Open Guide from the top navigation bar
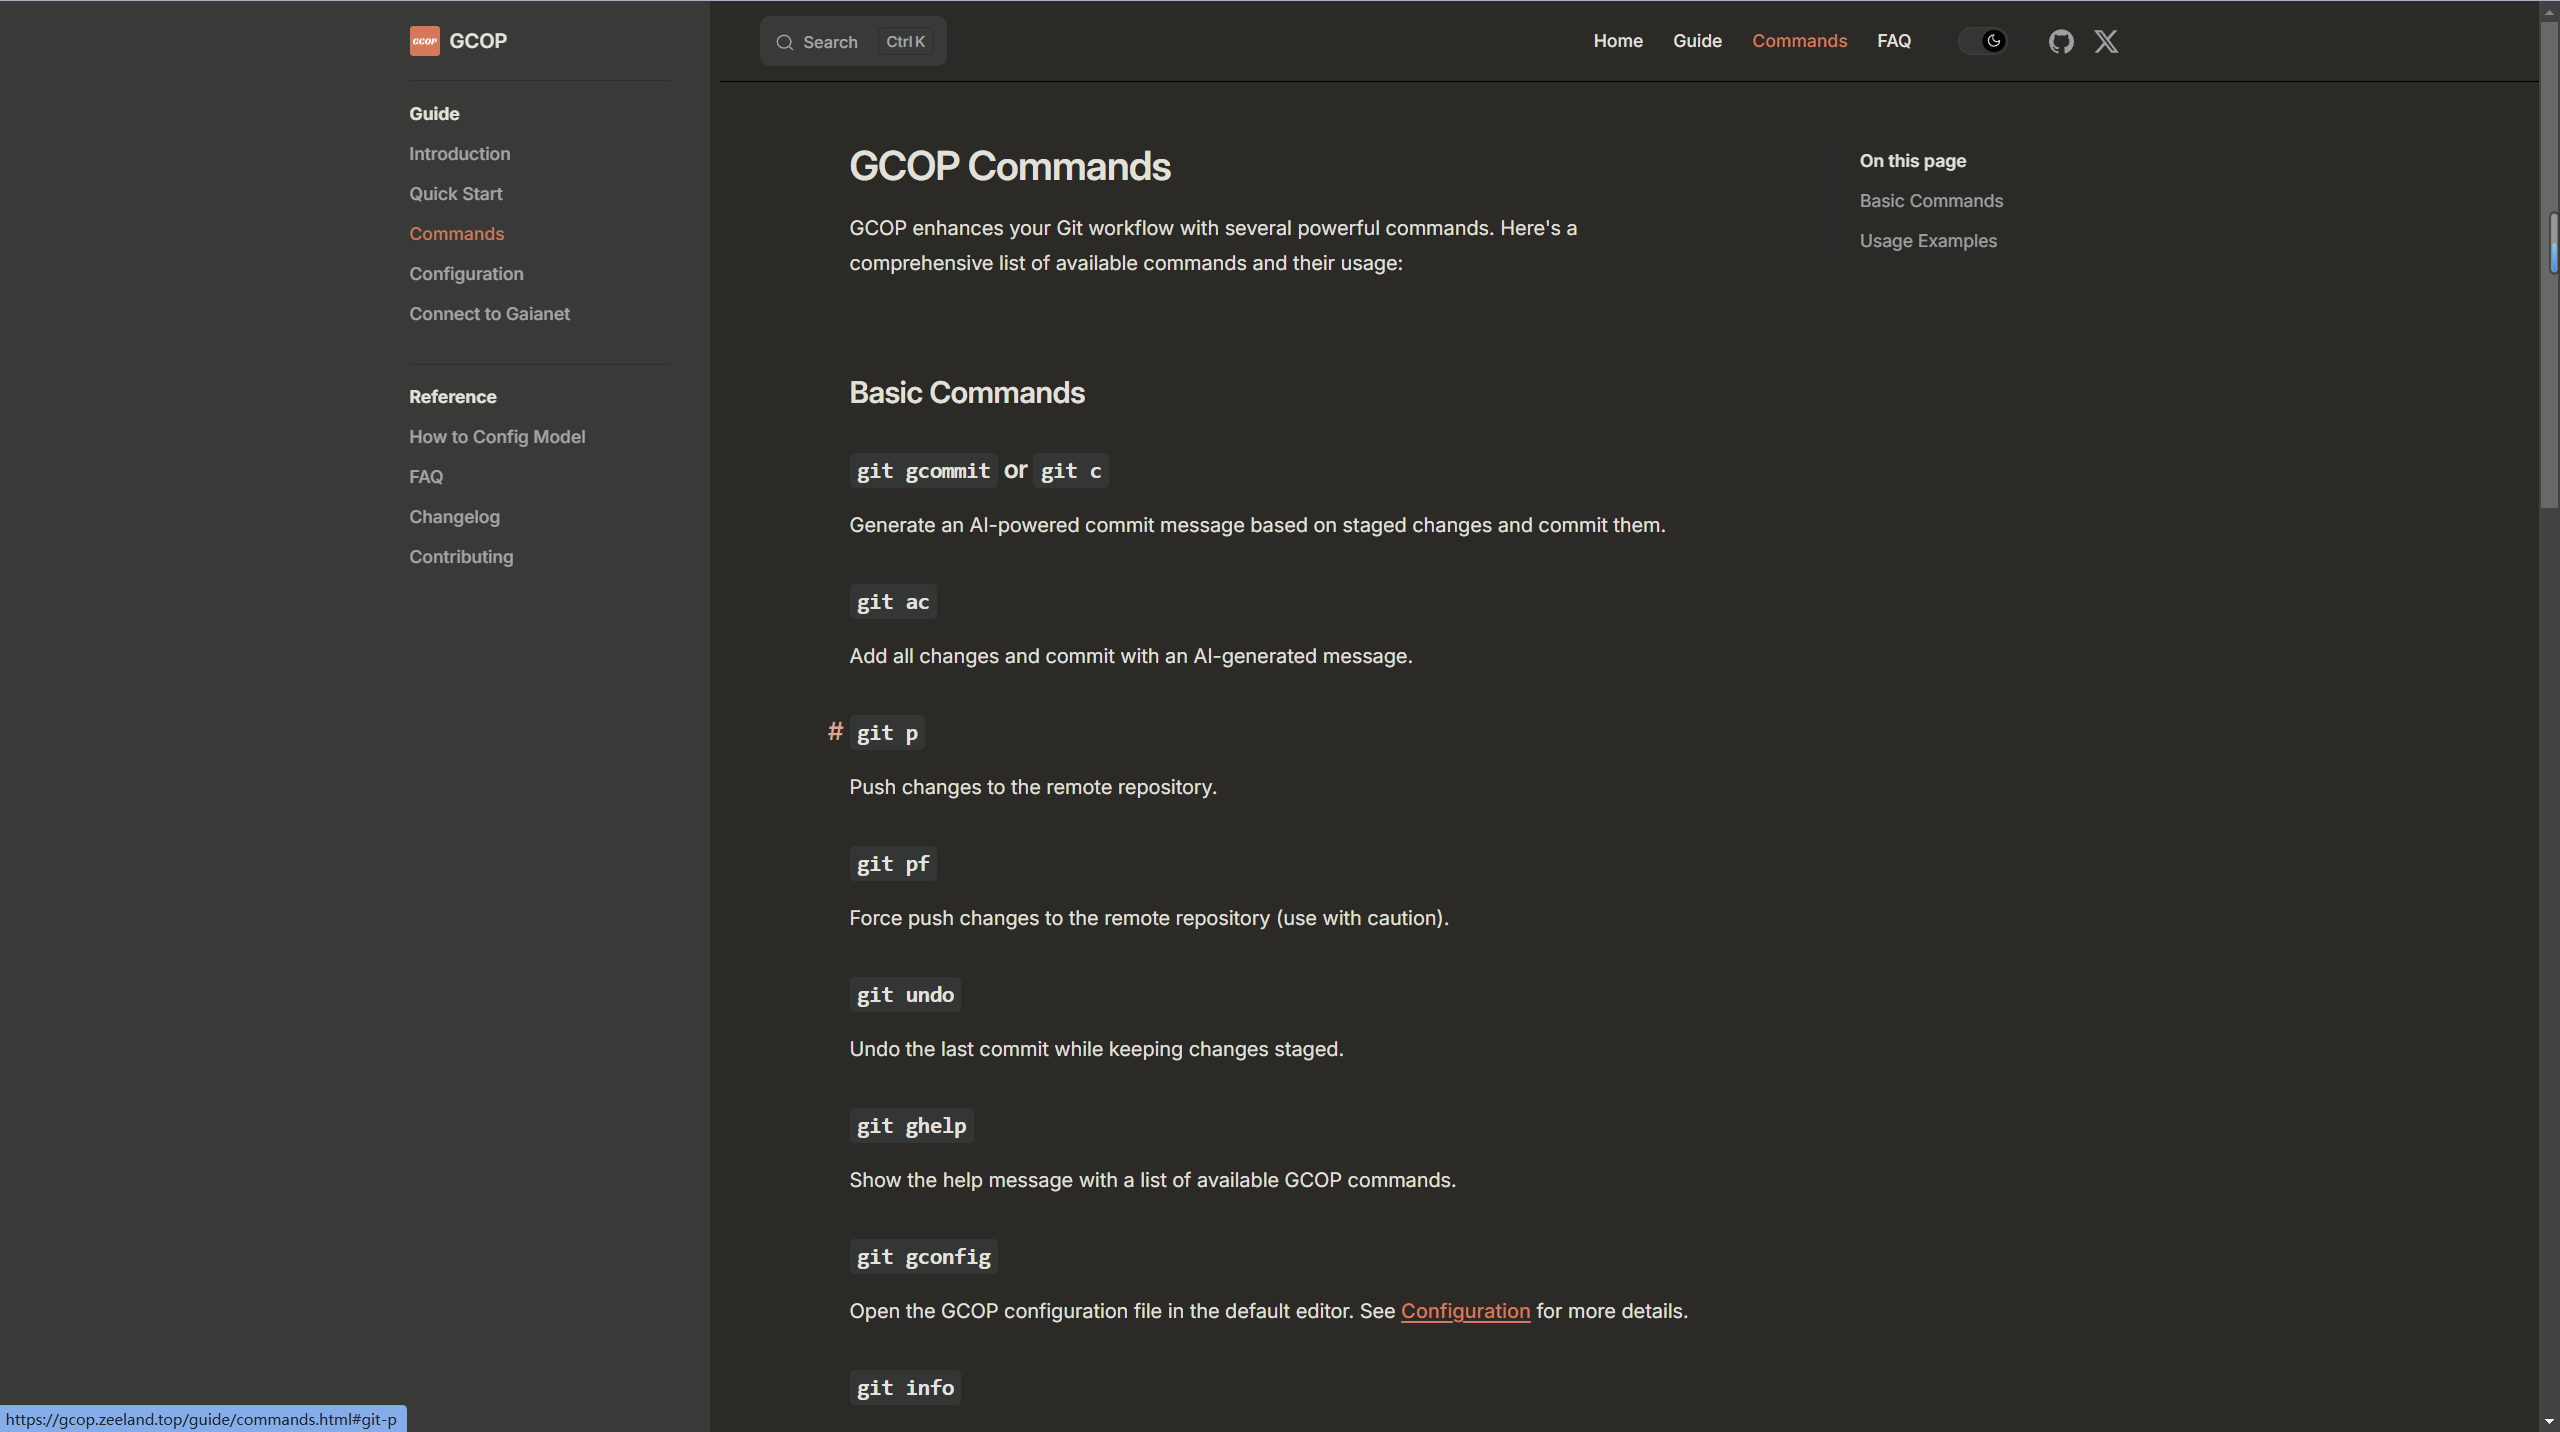The height and width of the screenshot is (1432, 2560). click(1697, 41)
